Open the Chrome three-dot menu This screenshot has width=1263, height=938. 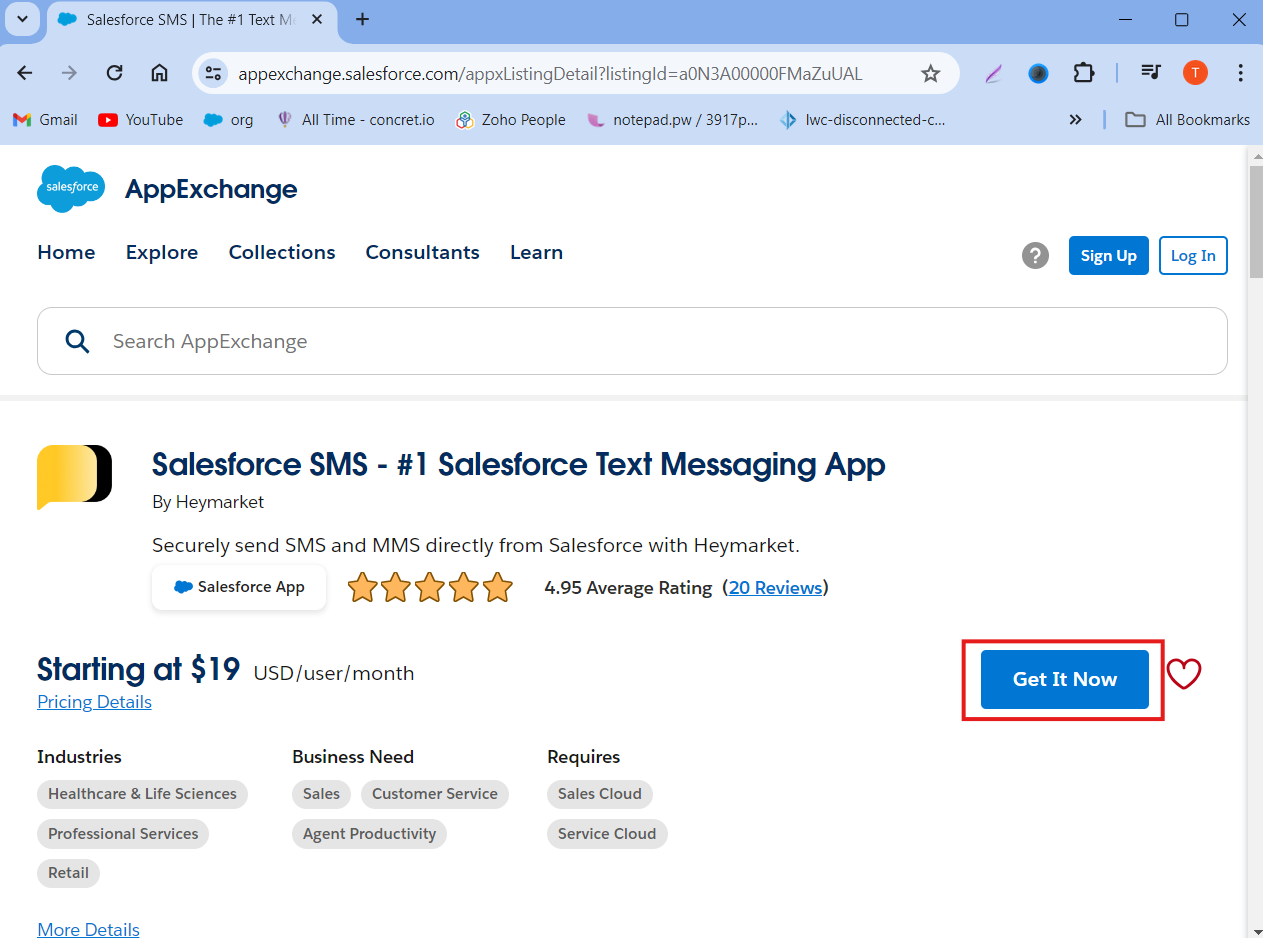pyautogui.click(x=1240, y=73)
